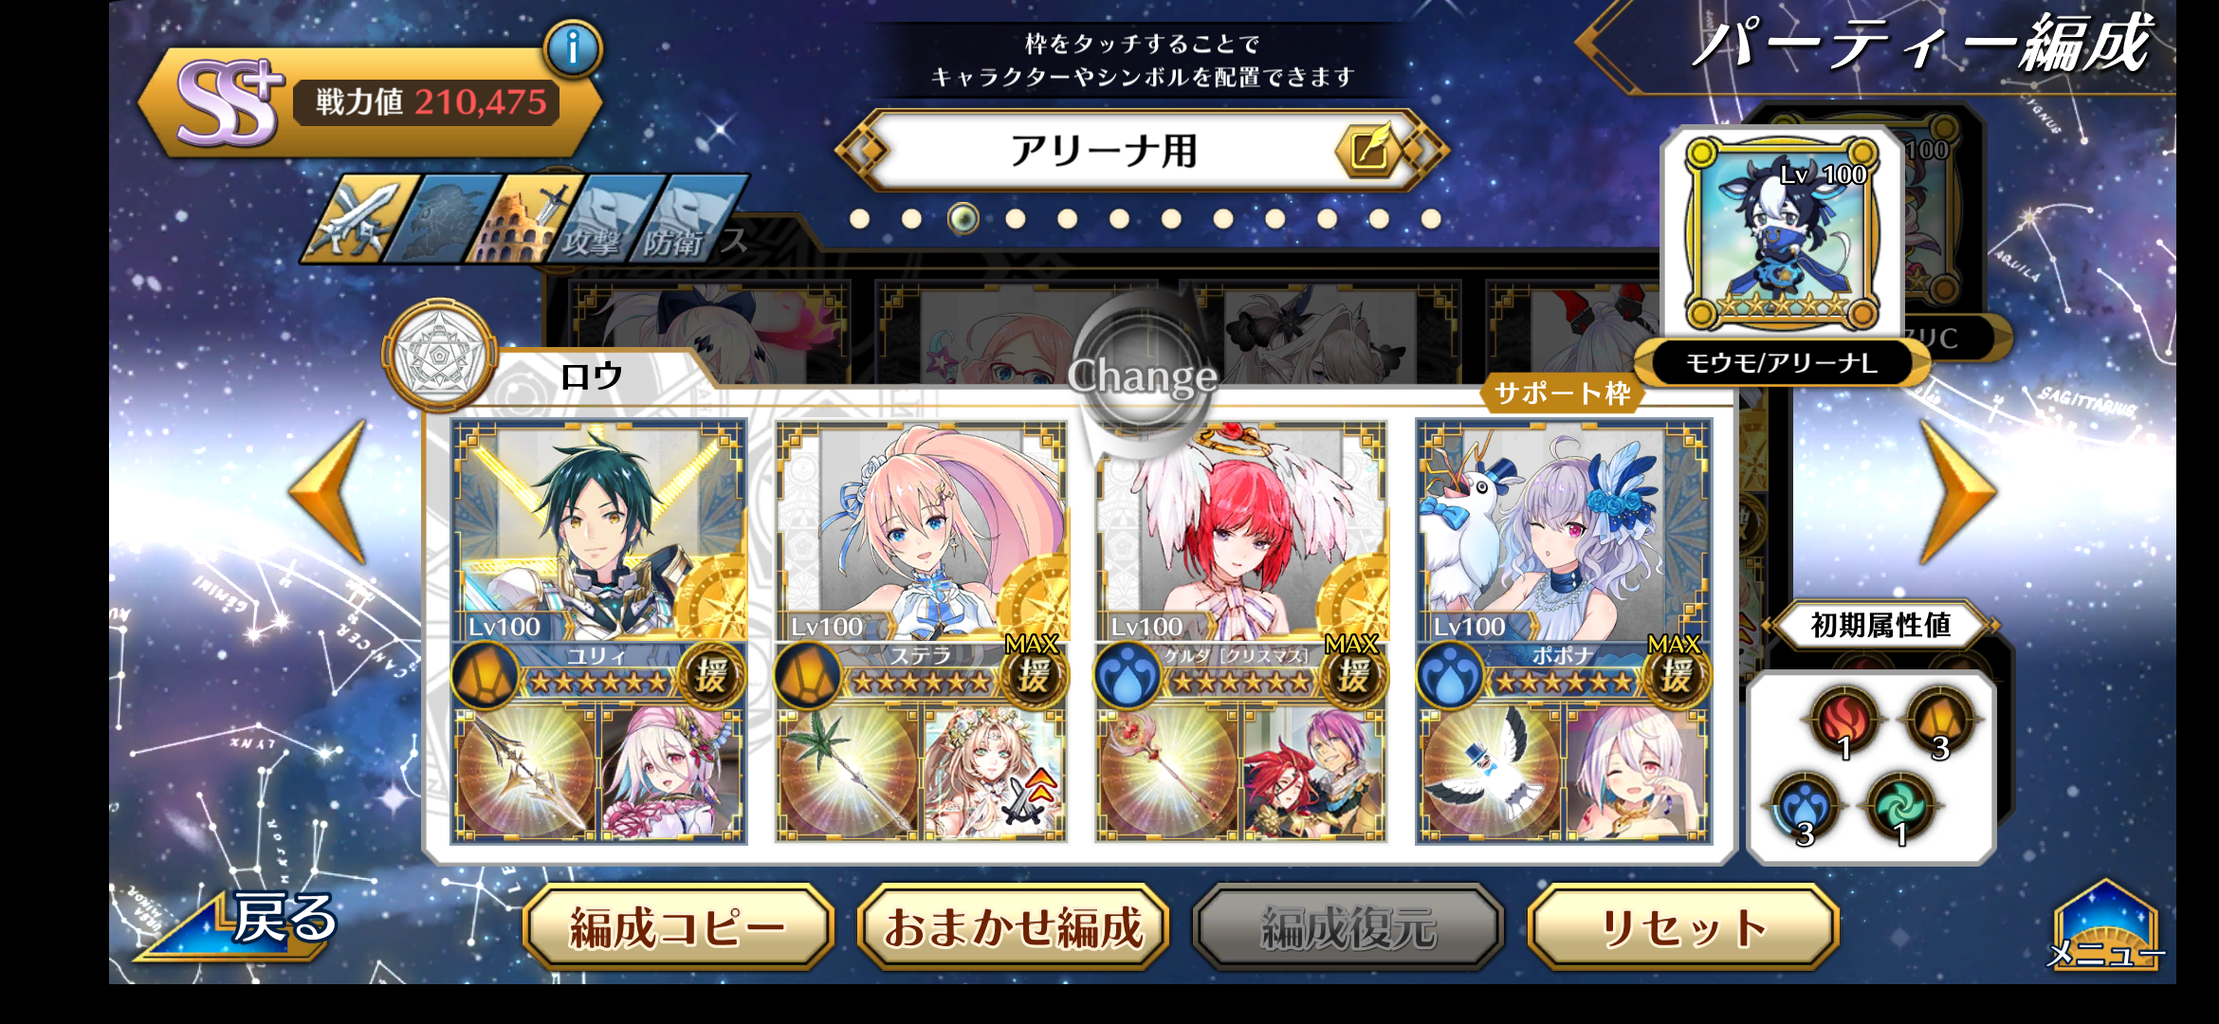Screen dimensions: 2219x1024
Task: Select Yuri's spear weapon slot
Action: pos(524,772)
